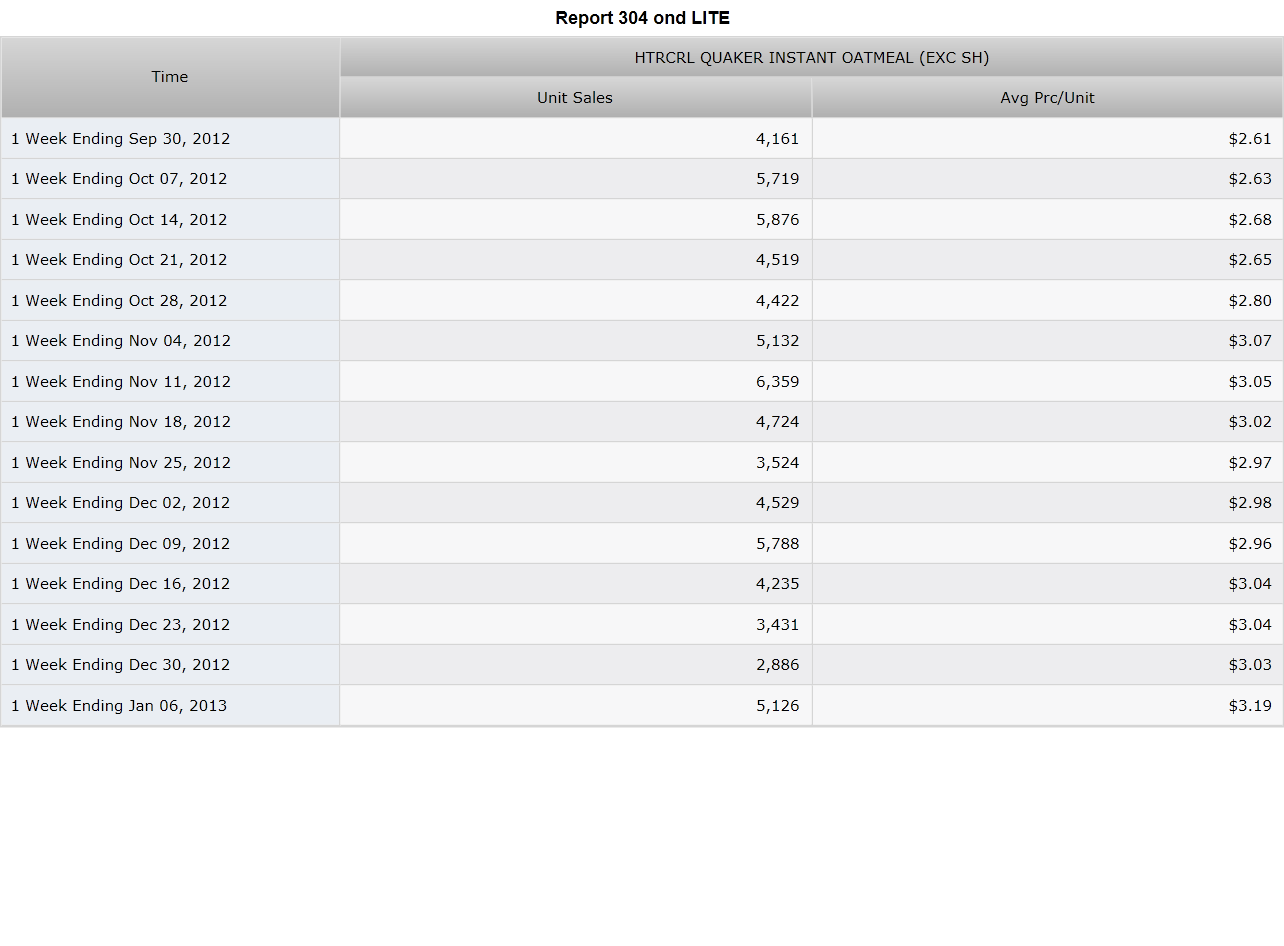This screenshot has height=946, width=1284.
Task: Click the price $3.04 for Dec 23
Action: coord(1250,625)
